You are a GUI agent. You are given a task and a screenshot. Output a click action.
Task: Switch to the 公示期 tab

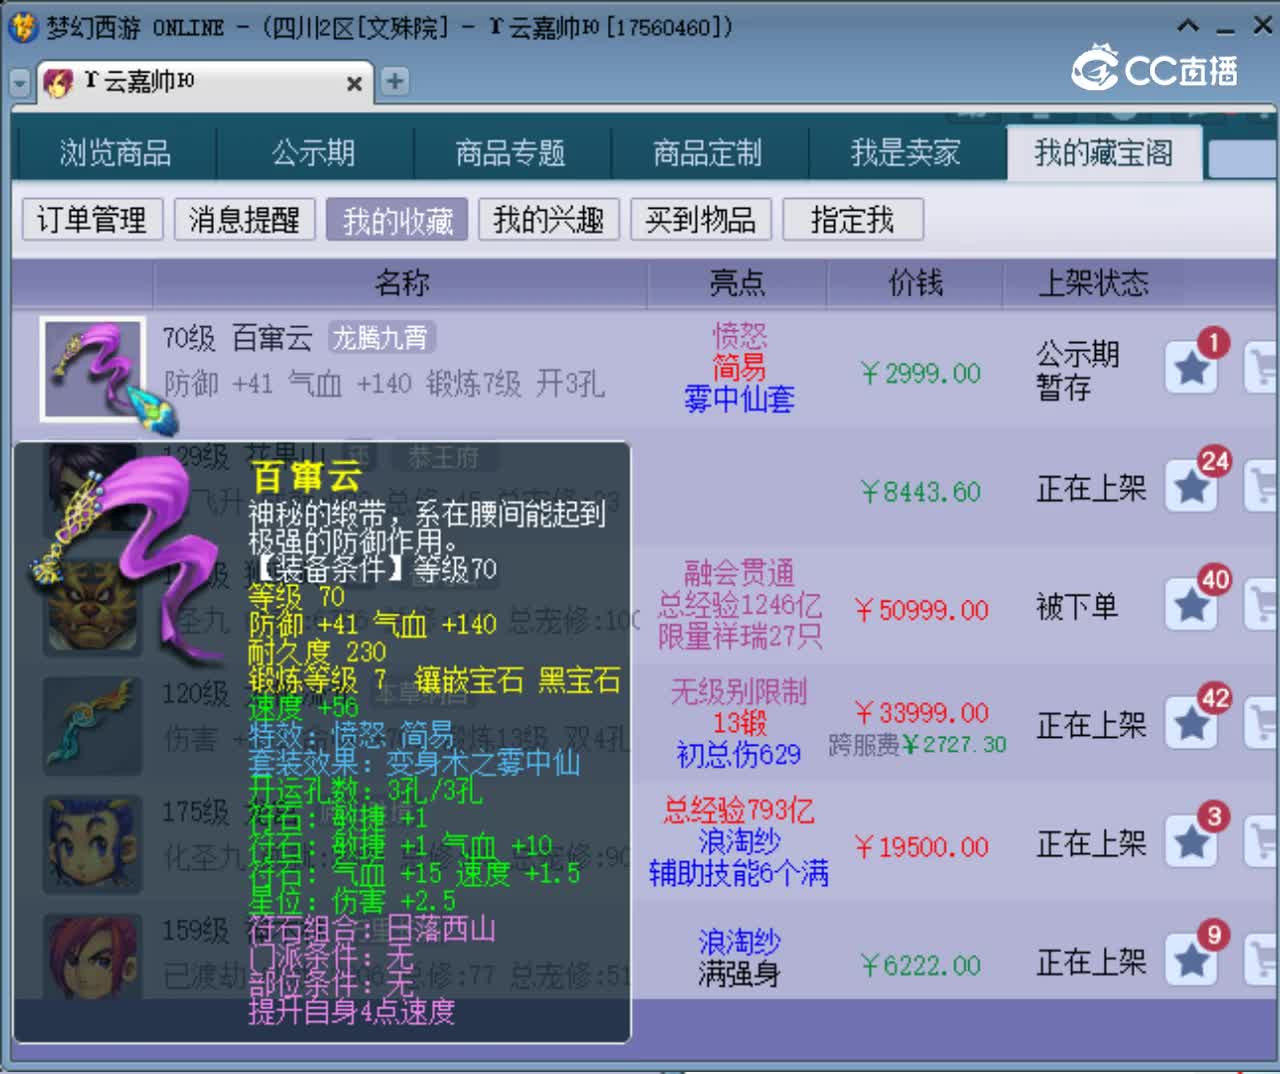coord(313,153)
